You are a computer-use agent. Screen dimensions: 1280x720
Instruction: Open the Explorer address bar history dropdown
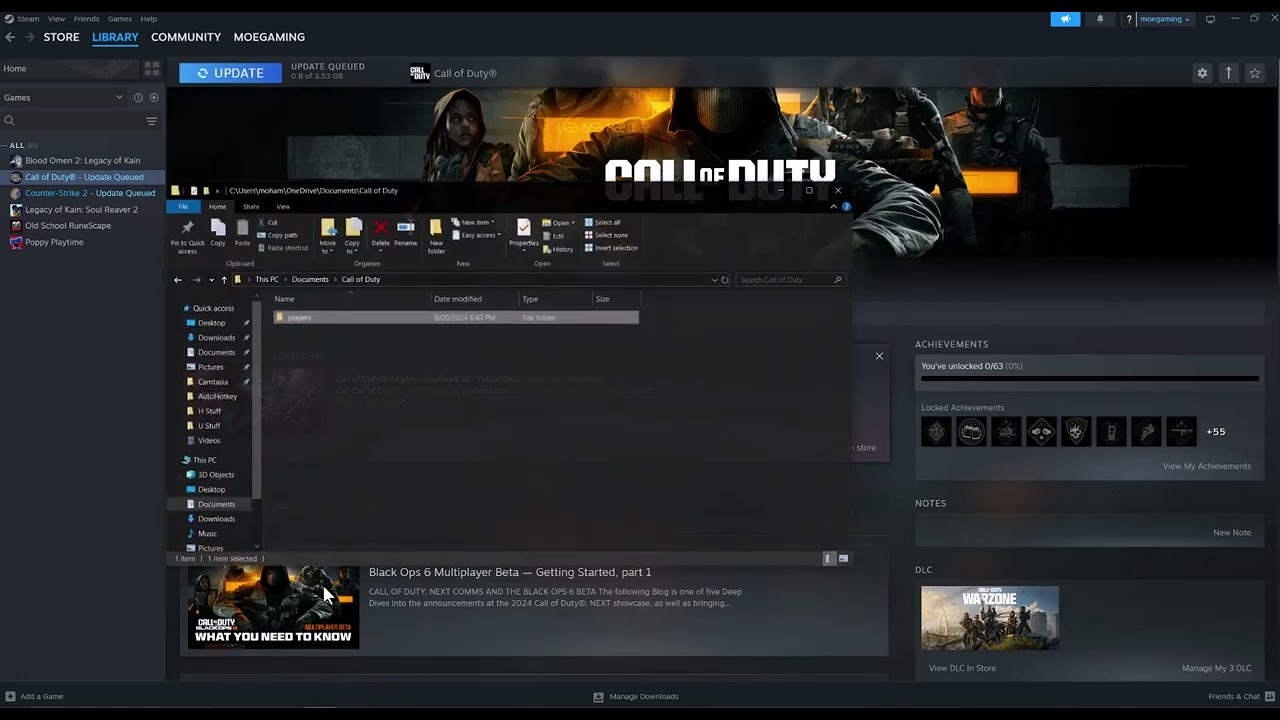[714, 280]
